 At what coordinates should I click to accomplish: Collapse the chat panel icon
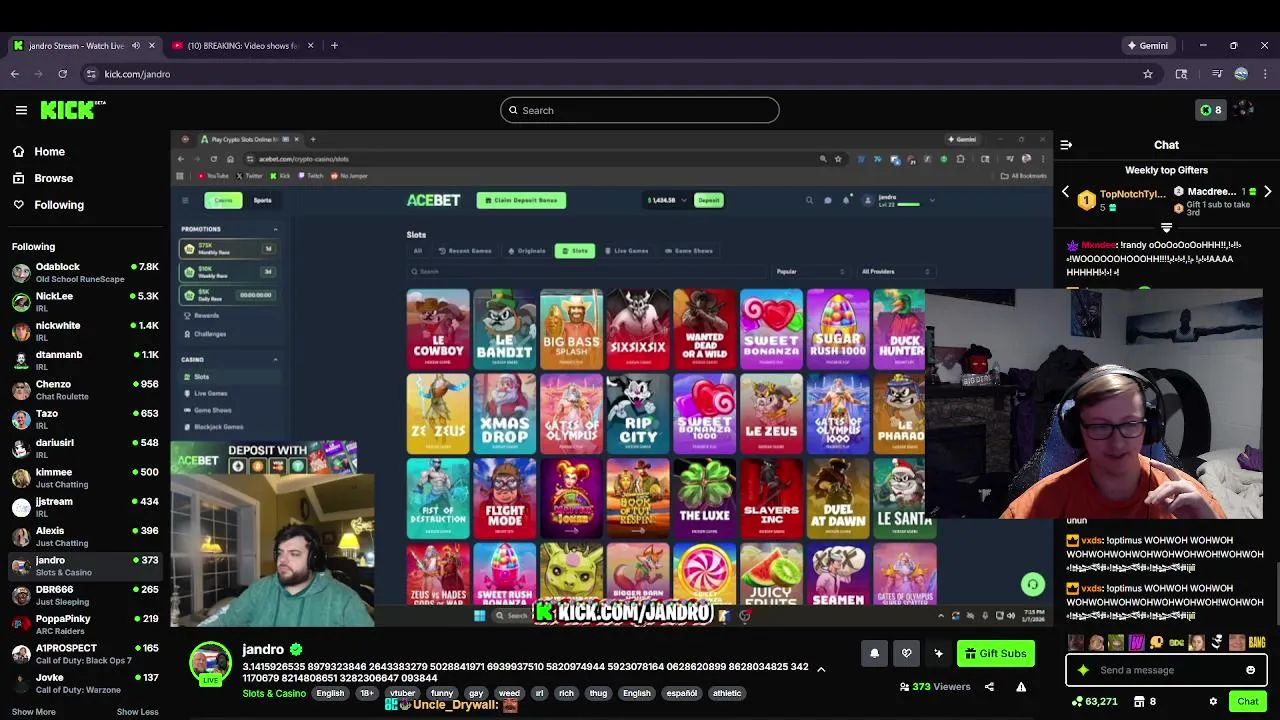(x=1066, y=145)
